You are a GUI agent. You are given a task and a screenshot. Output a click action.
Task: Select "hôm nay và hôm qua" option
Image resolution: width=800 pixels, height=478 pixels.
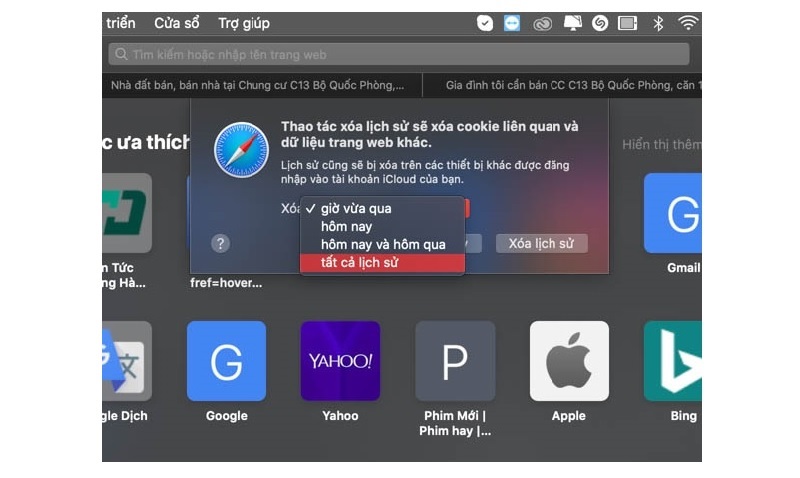pos(383,245)
